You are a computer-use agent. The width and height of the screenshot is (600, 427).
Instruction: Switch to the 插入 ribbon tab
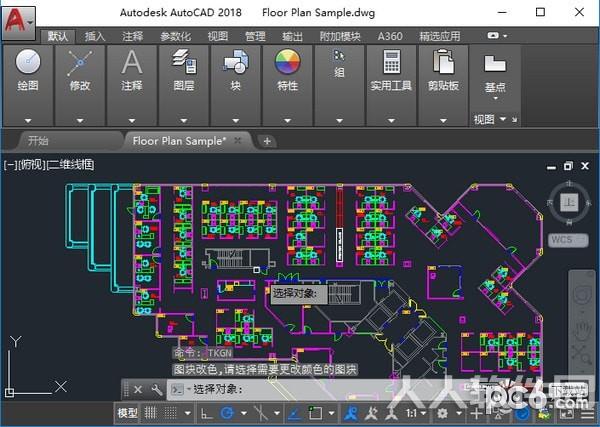(95, 36)
